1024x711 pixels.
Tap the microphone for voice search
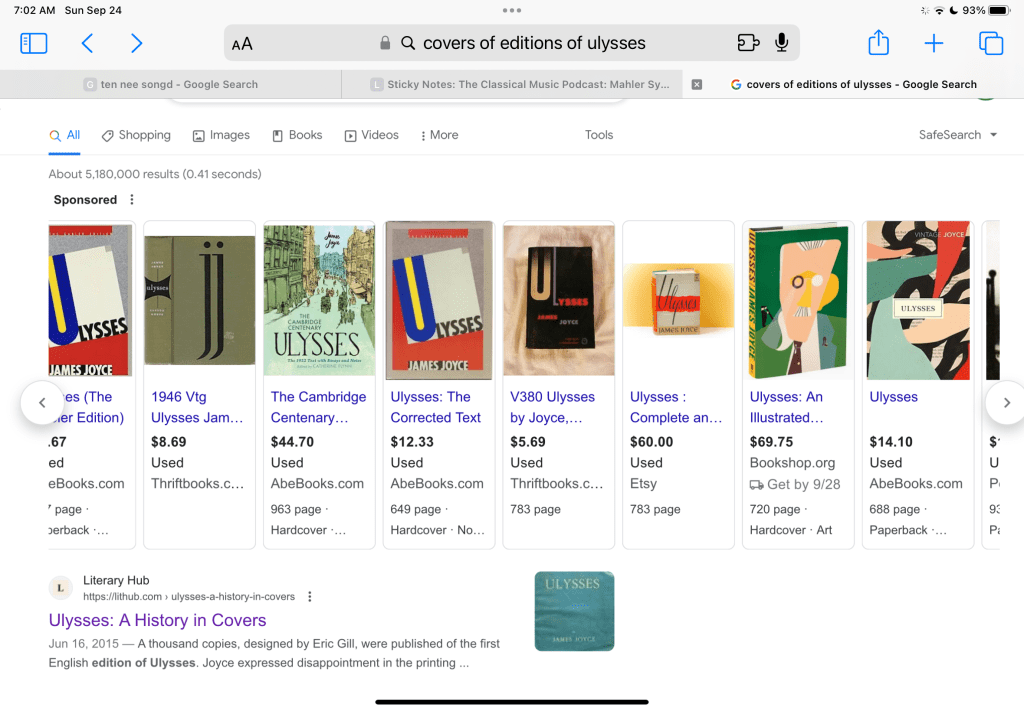781,43
